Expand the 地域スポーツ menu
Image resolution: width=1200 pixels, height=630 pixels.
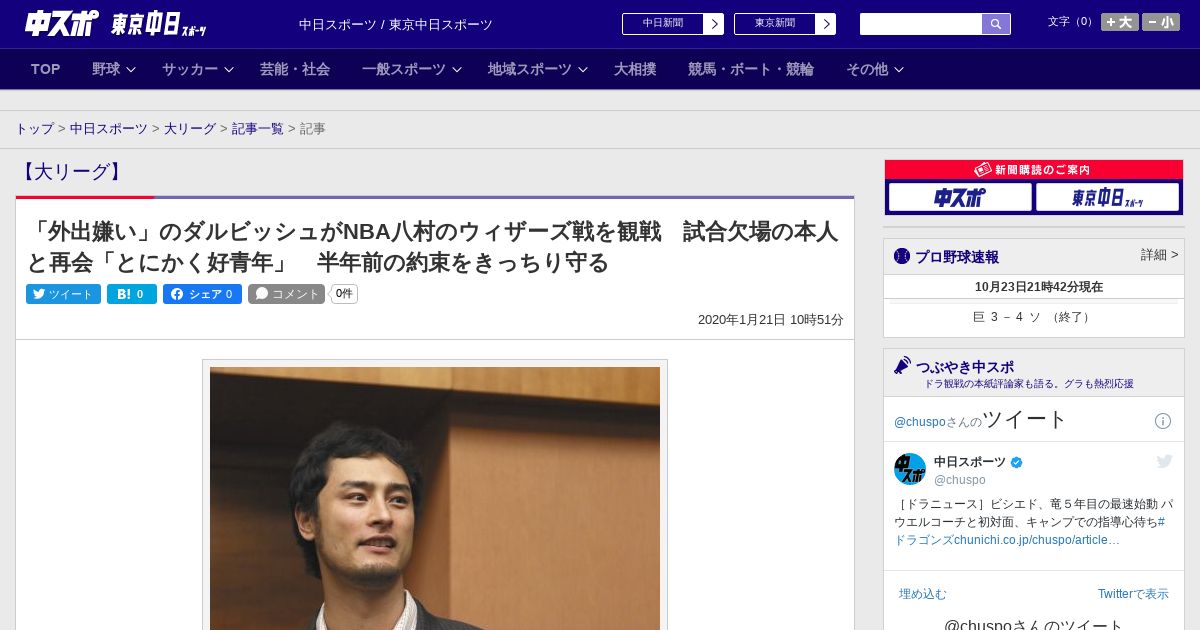538,69
